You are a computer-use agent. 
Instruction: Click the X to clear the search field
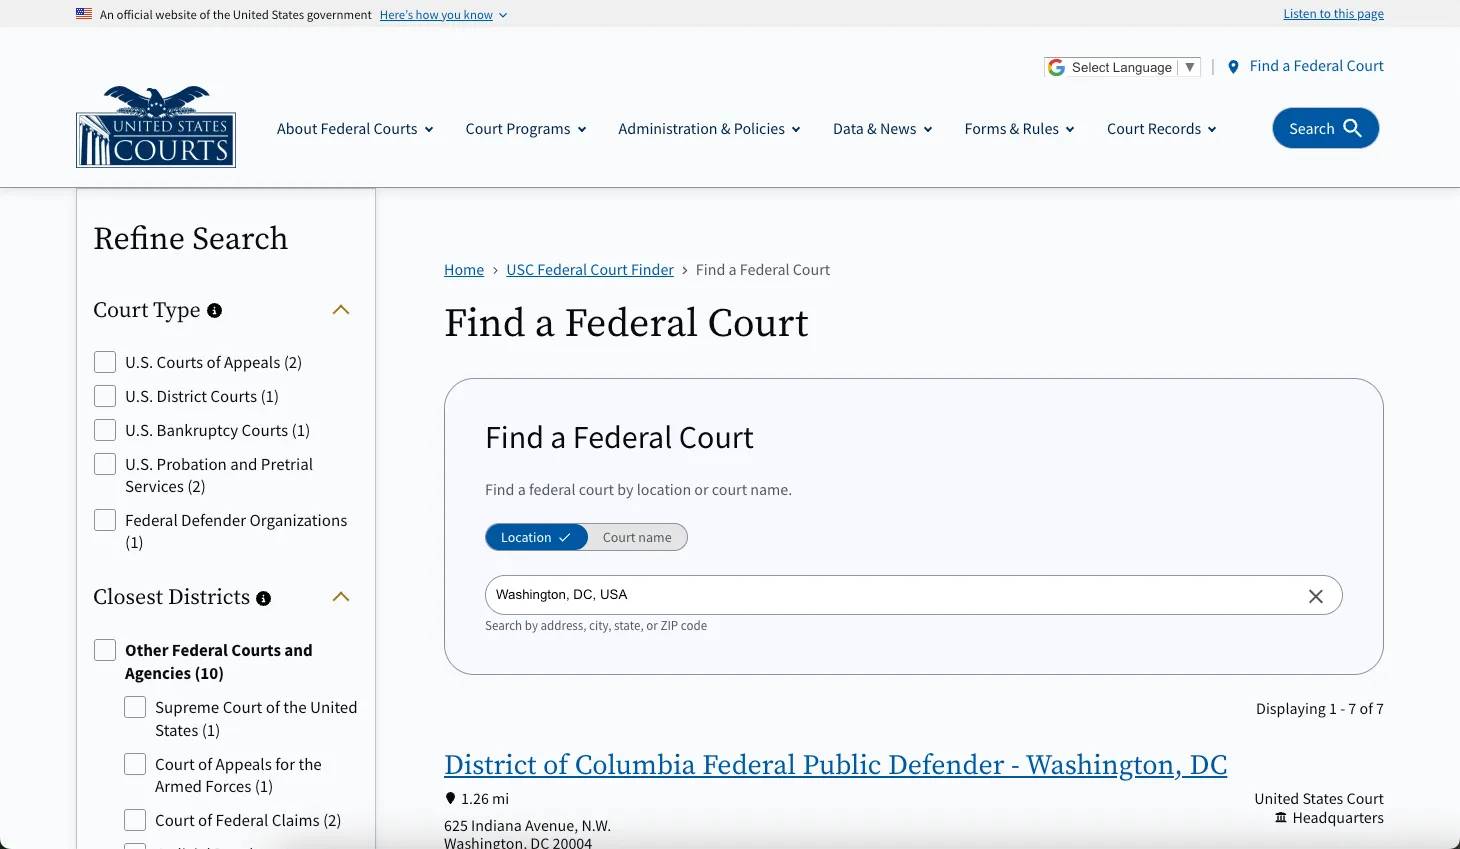coord(1316,596)
